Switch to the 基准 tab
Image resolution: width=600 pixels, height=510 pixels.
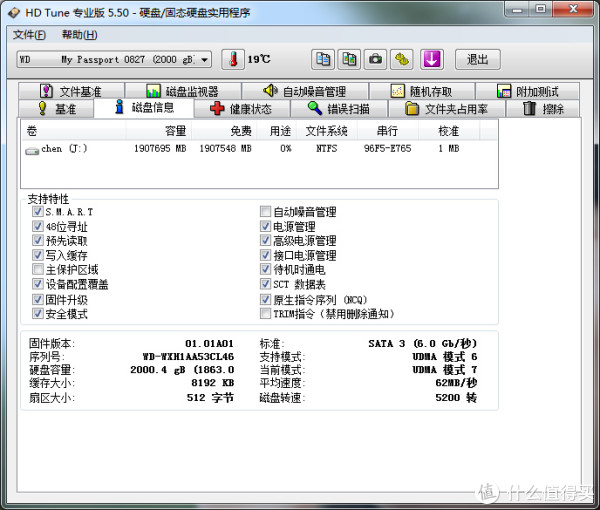coord(57,109)
